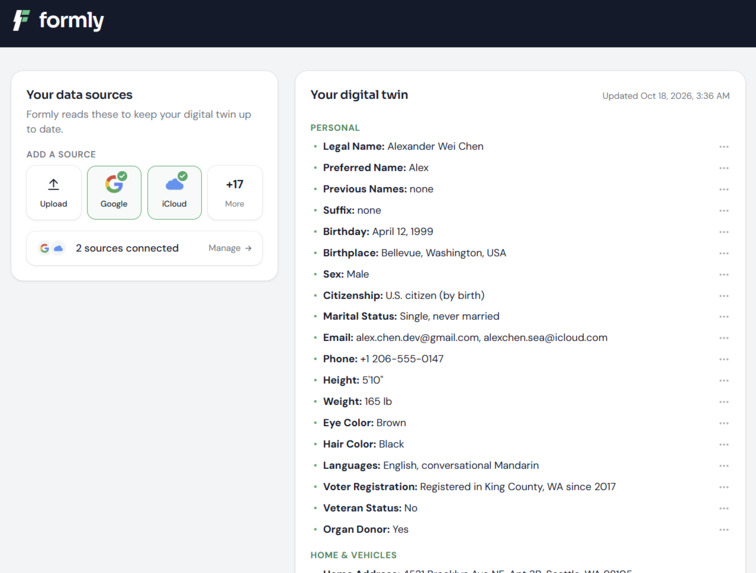Click the PERSONAL section heading
The image size is (756, 573).
point(335,128)
